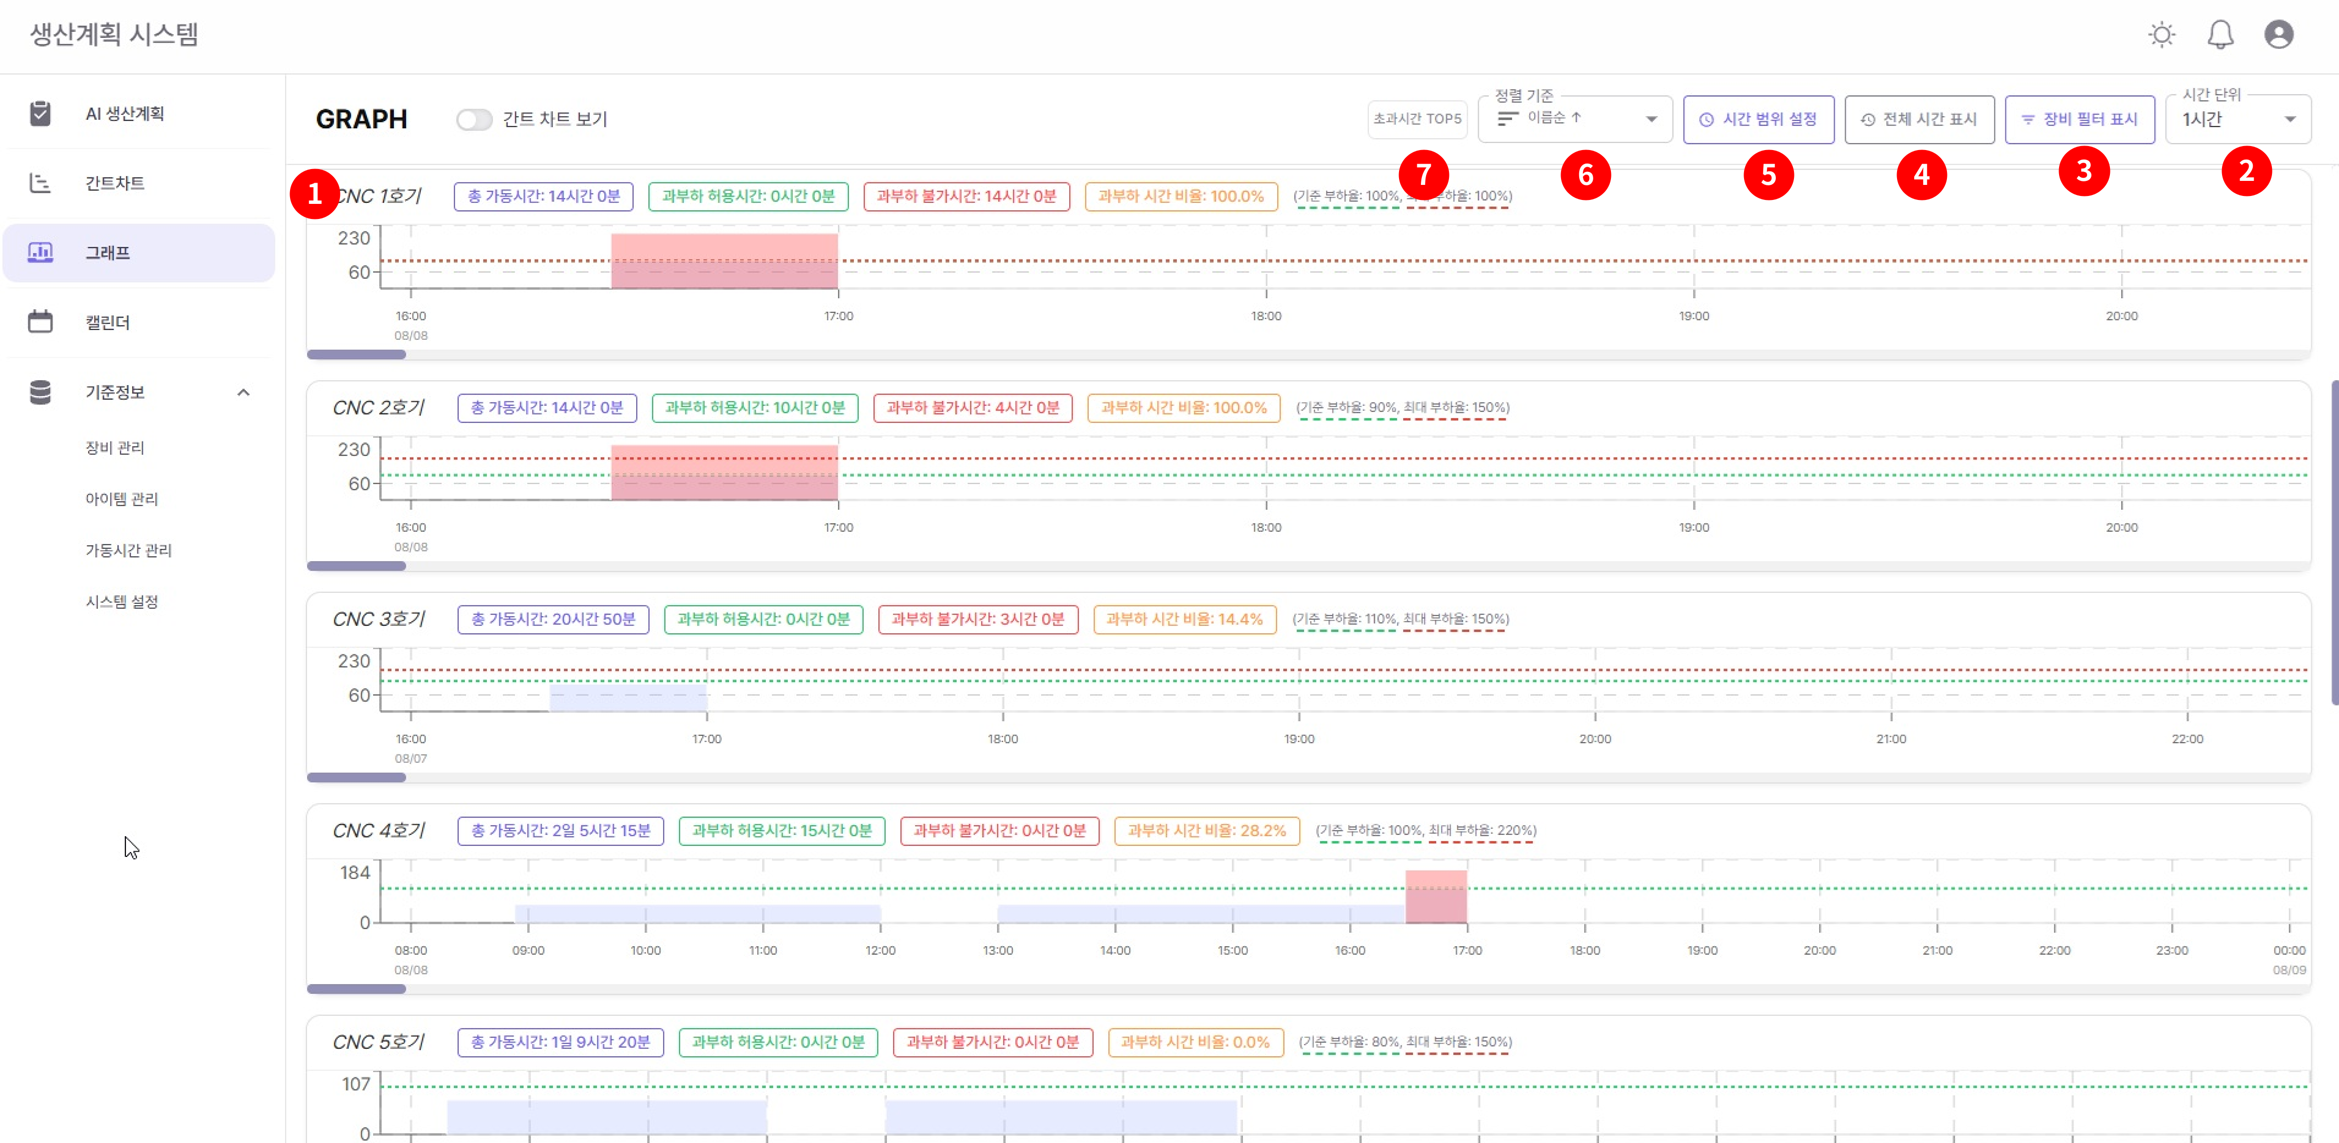Collapse the 기준정보 menu chevron
The image size is (2339, 1143).
pos(243,392)
